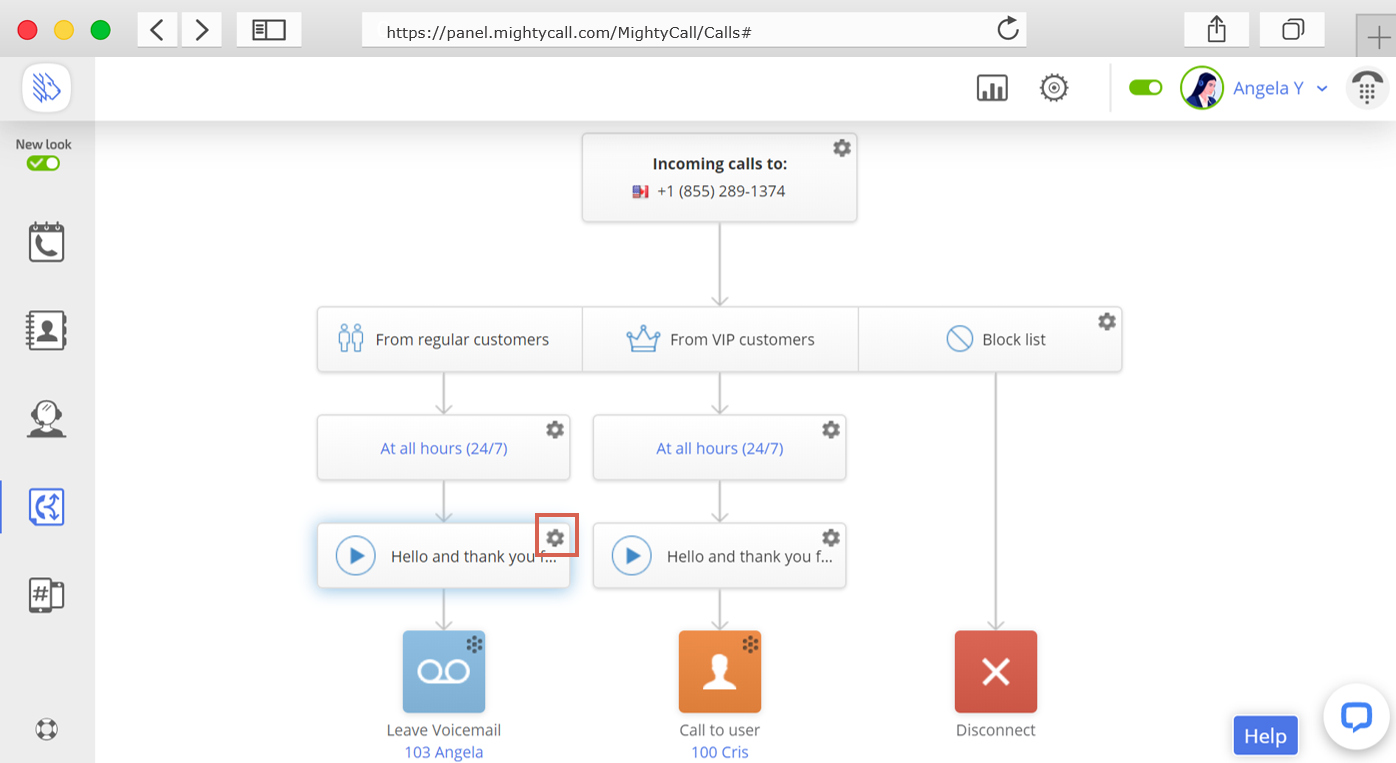Open the dialpad phone icon

1366,88
